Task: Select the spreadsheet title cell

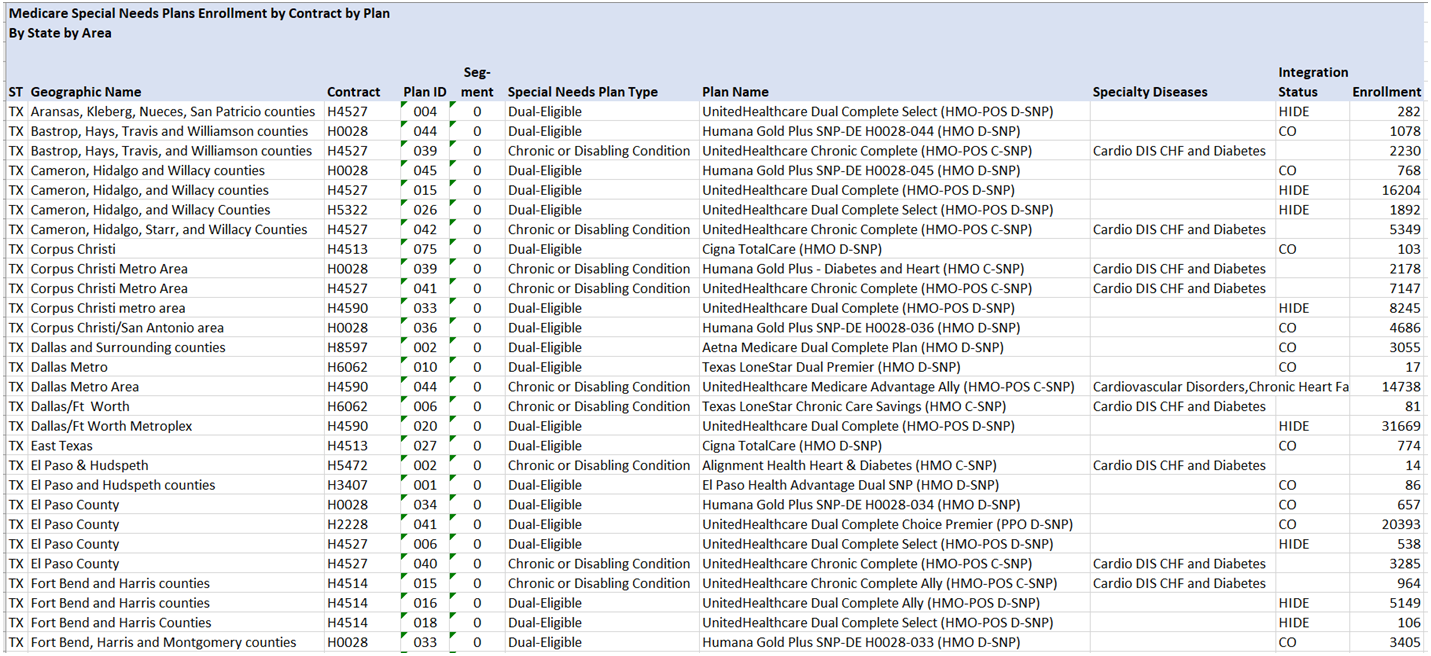Action: pos(199,14)
